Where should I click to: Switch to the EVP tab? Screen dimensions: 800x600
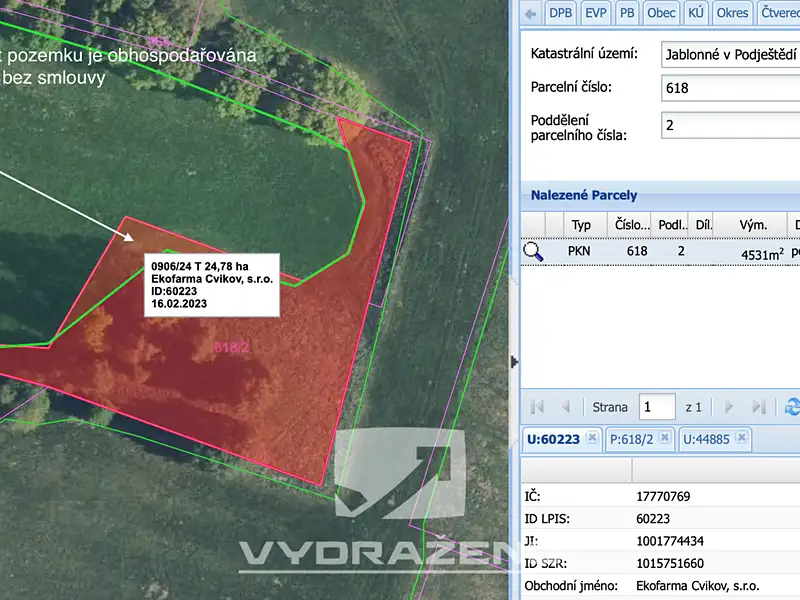[595, 13]
